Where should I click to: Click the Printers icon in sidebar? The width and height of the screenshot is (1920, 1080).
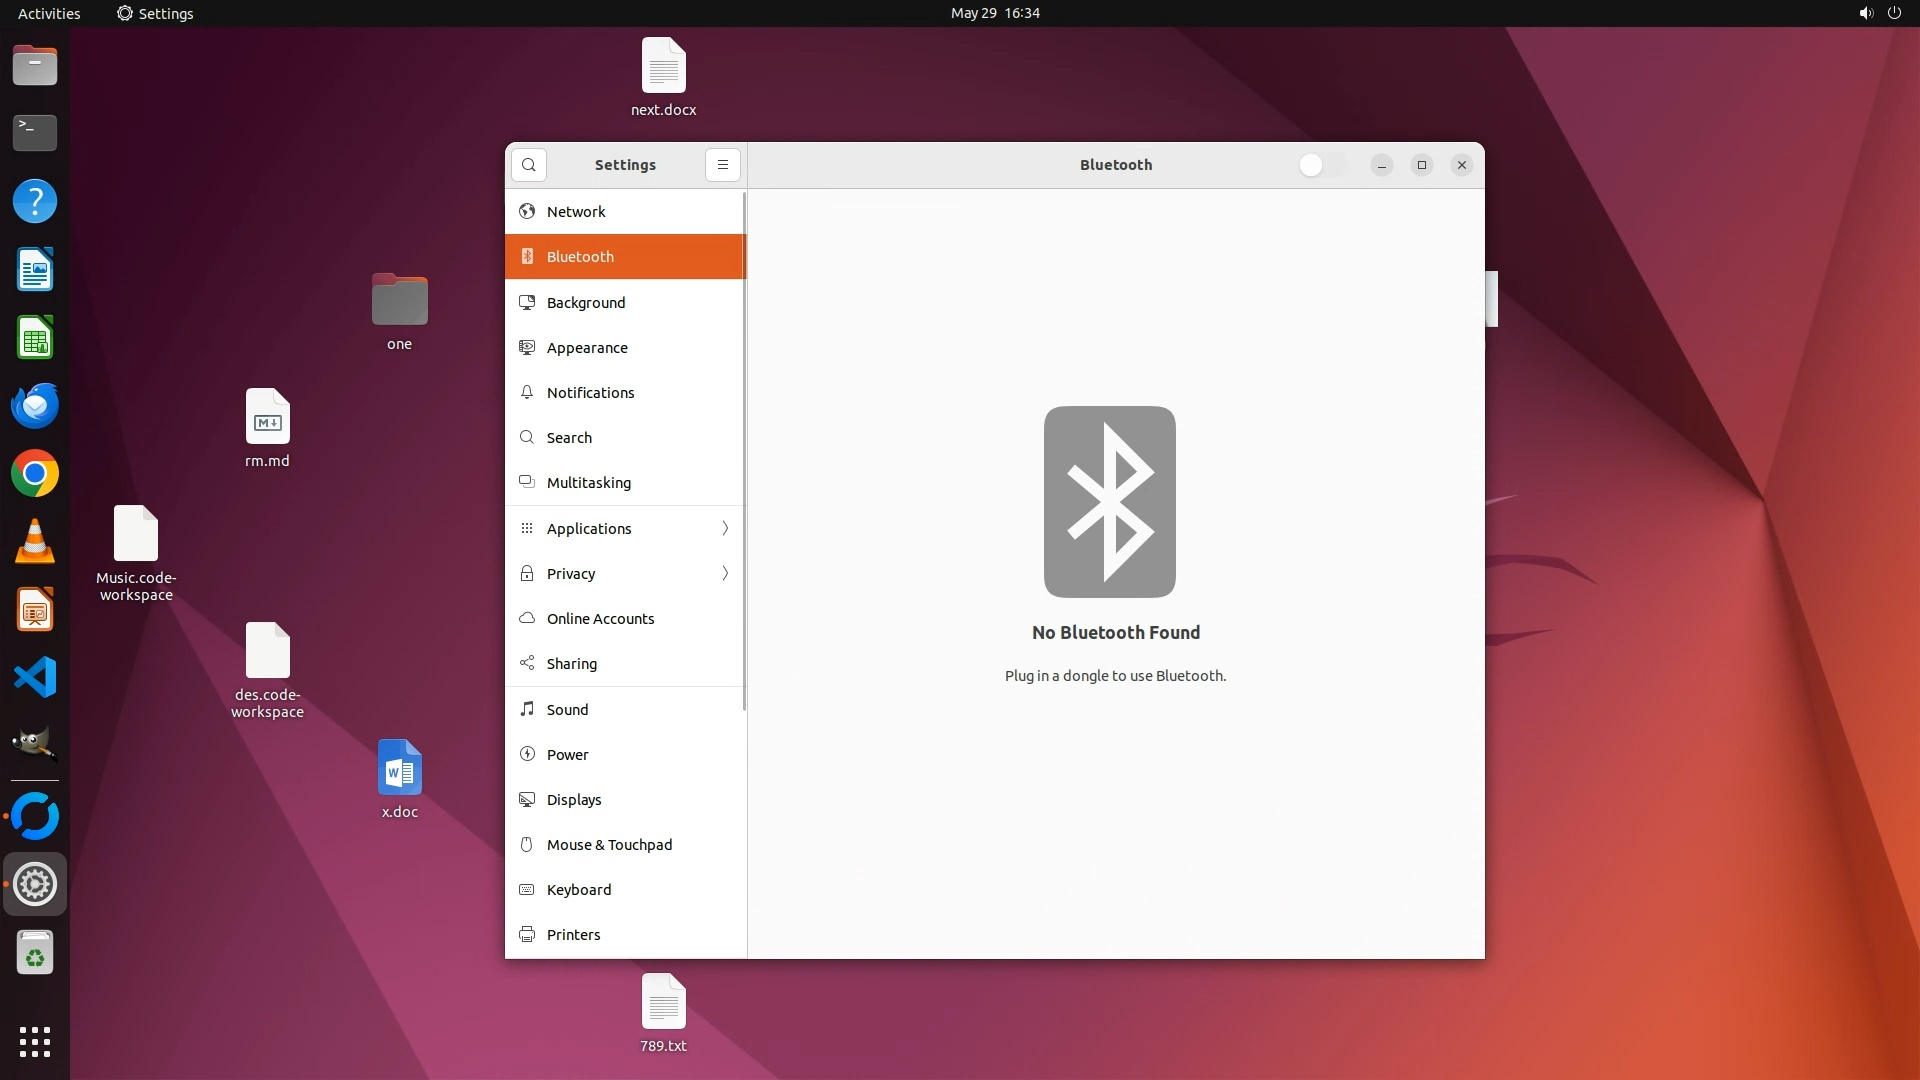[527, 934]
